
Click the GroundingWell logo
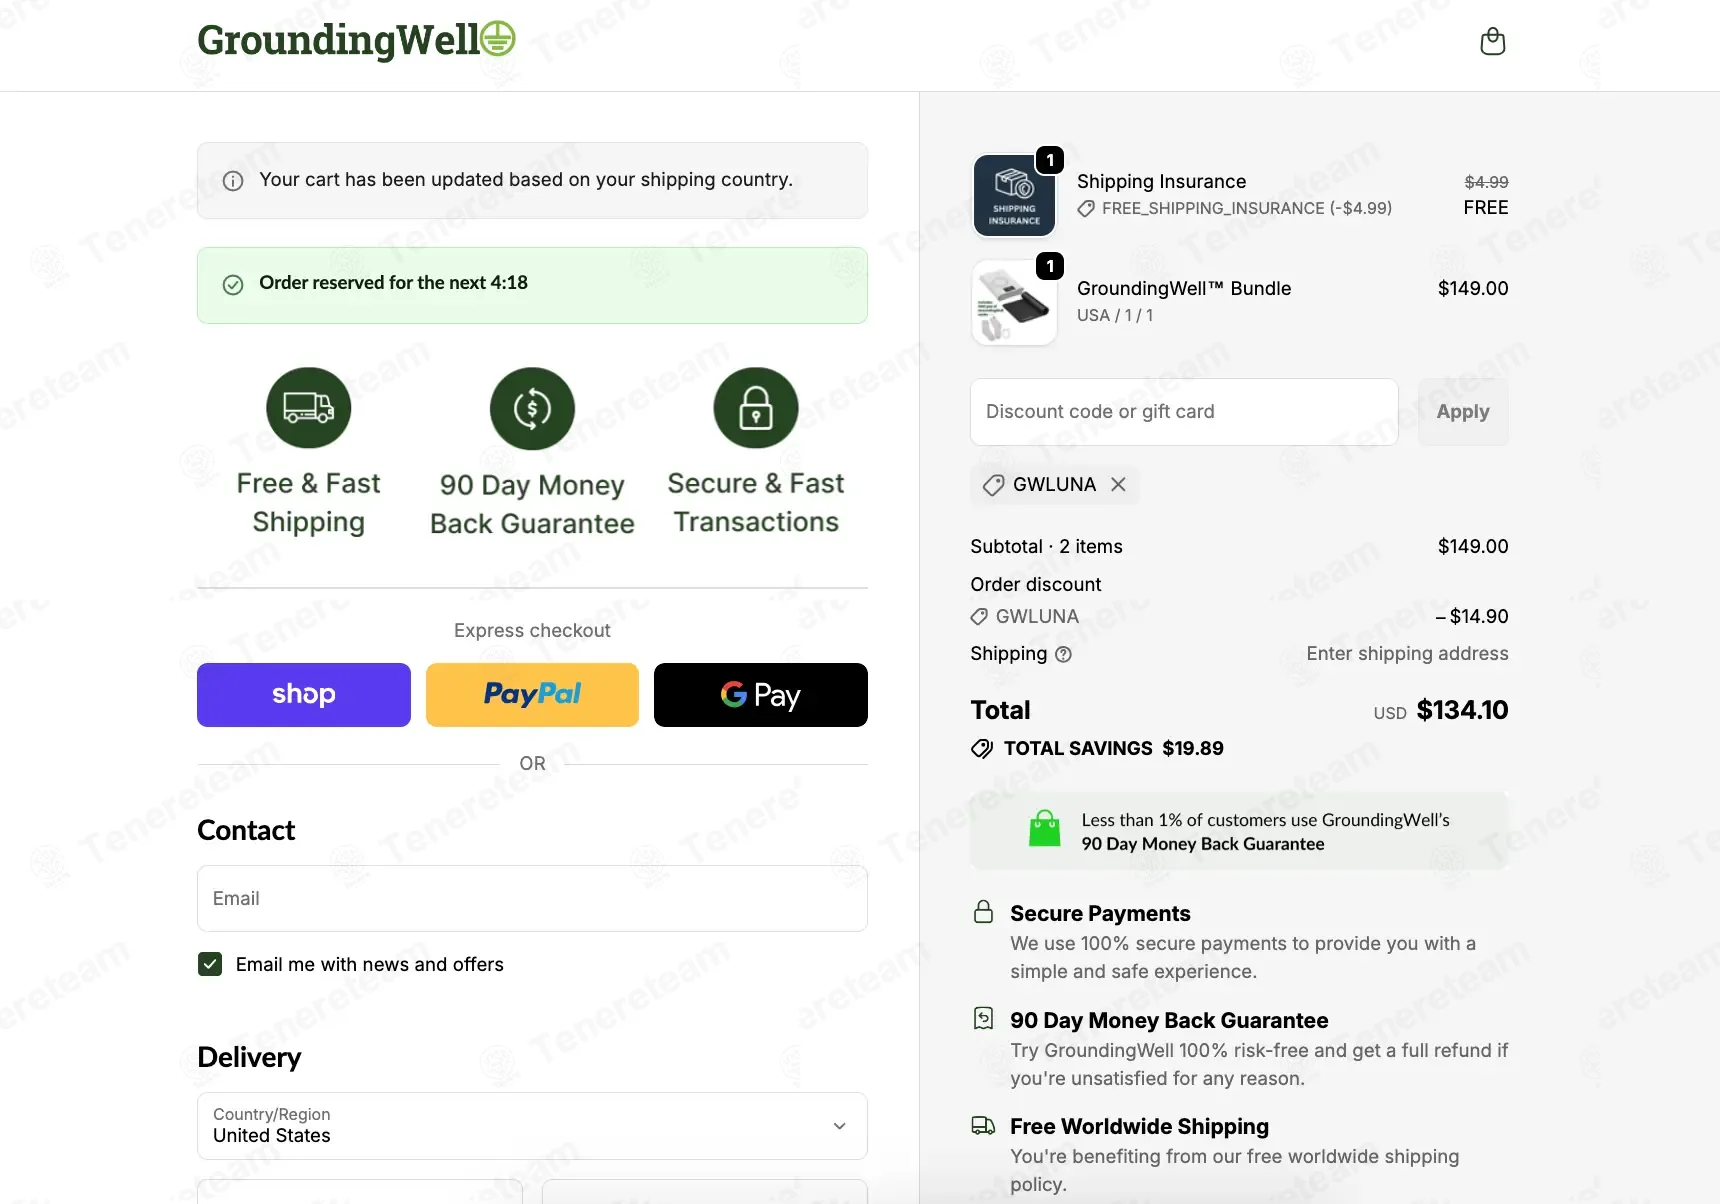tap(356, 40)
